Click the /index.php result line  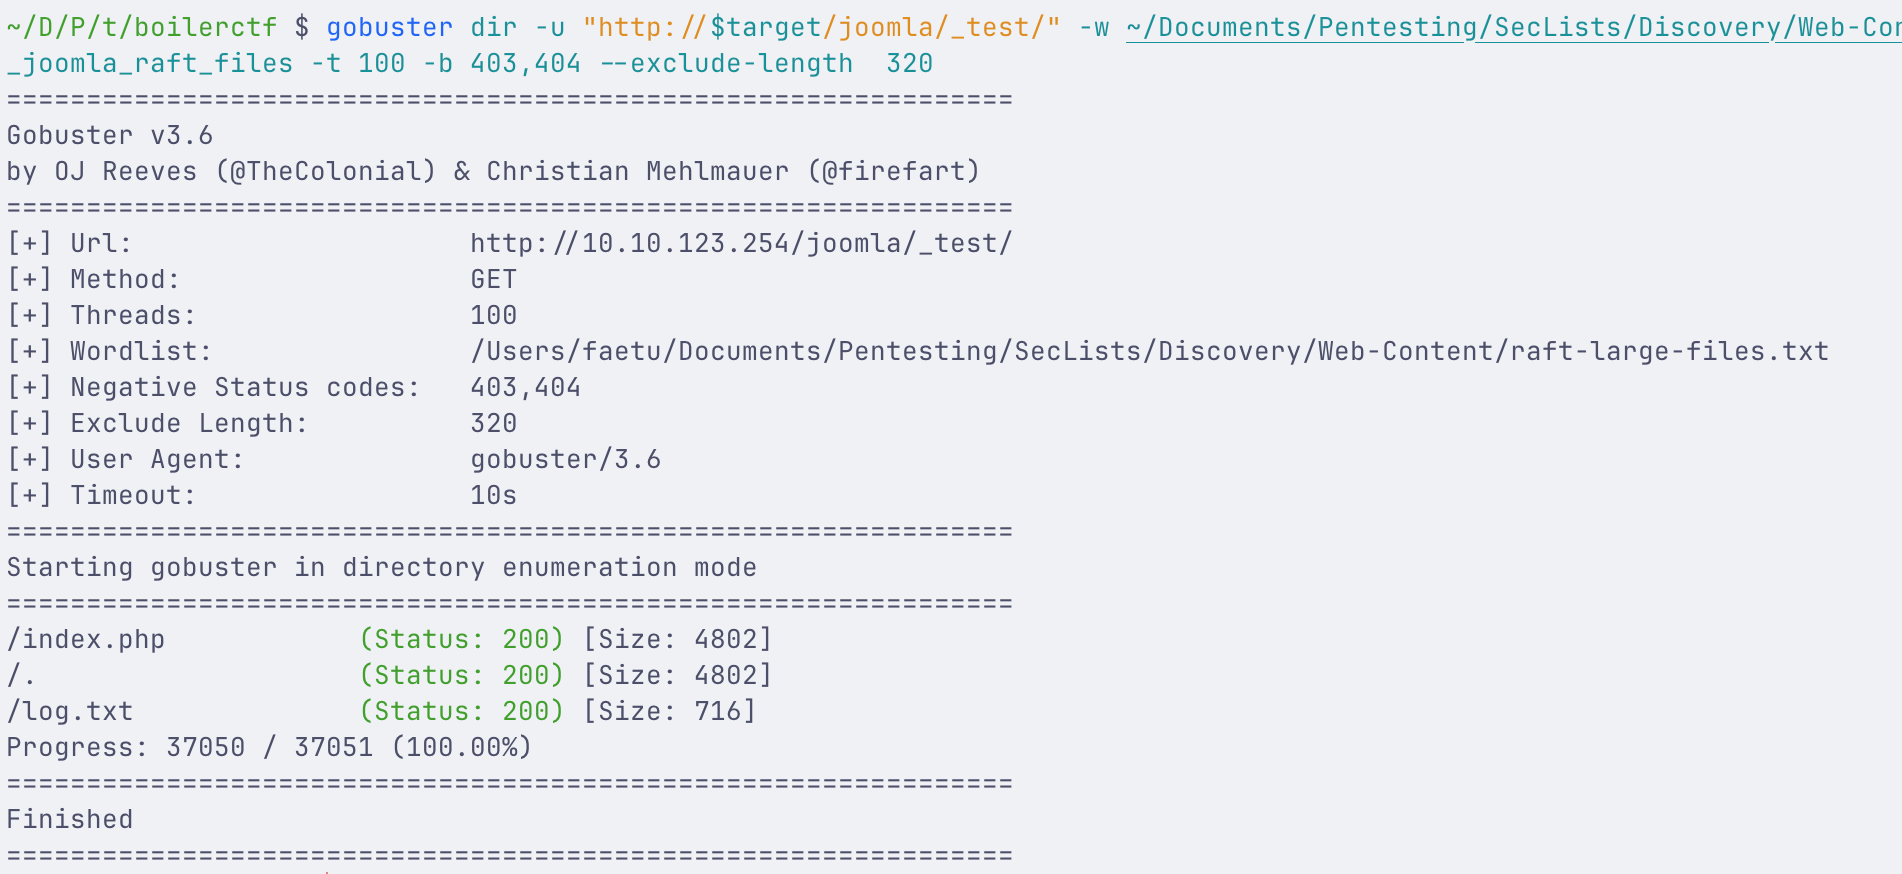coord(389,639)
